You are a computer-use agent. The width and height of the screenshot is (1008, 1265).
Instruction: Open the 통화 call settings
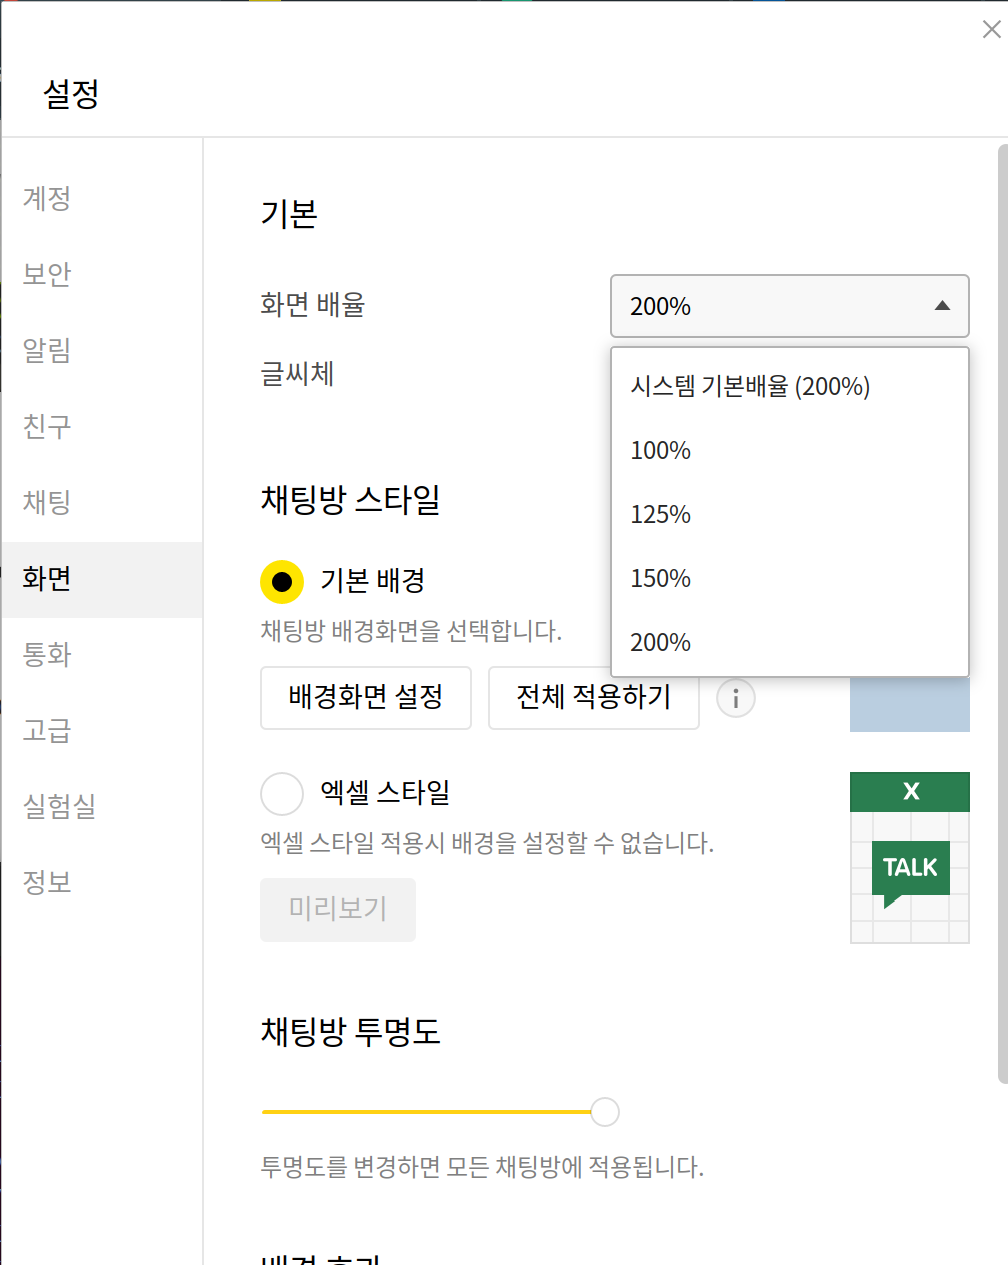pyautogui.click(x=45, y=655)
